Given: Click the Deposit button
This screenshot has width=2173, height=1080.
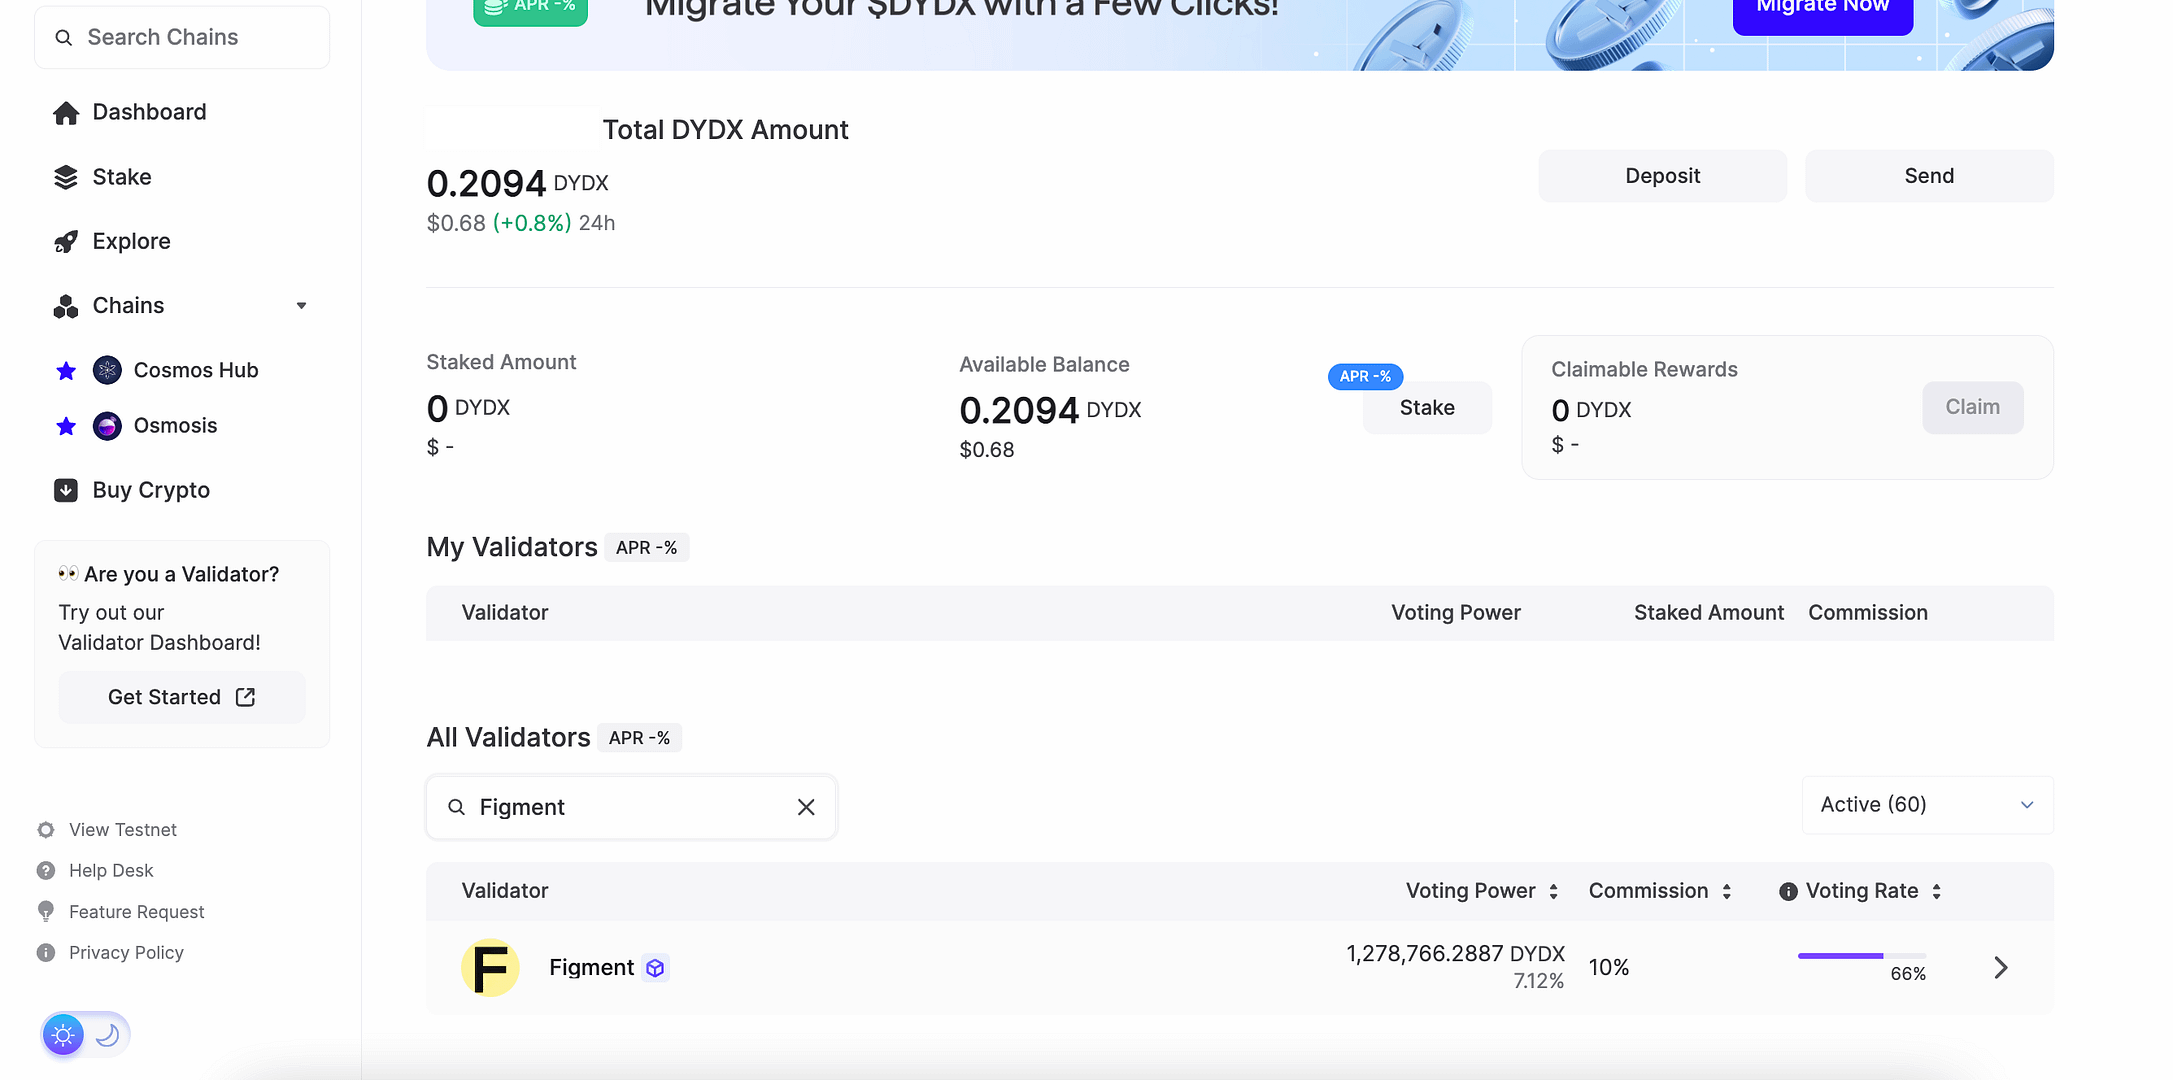Looking at the screenshot, I should [x=1662, y=175].
